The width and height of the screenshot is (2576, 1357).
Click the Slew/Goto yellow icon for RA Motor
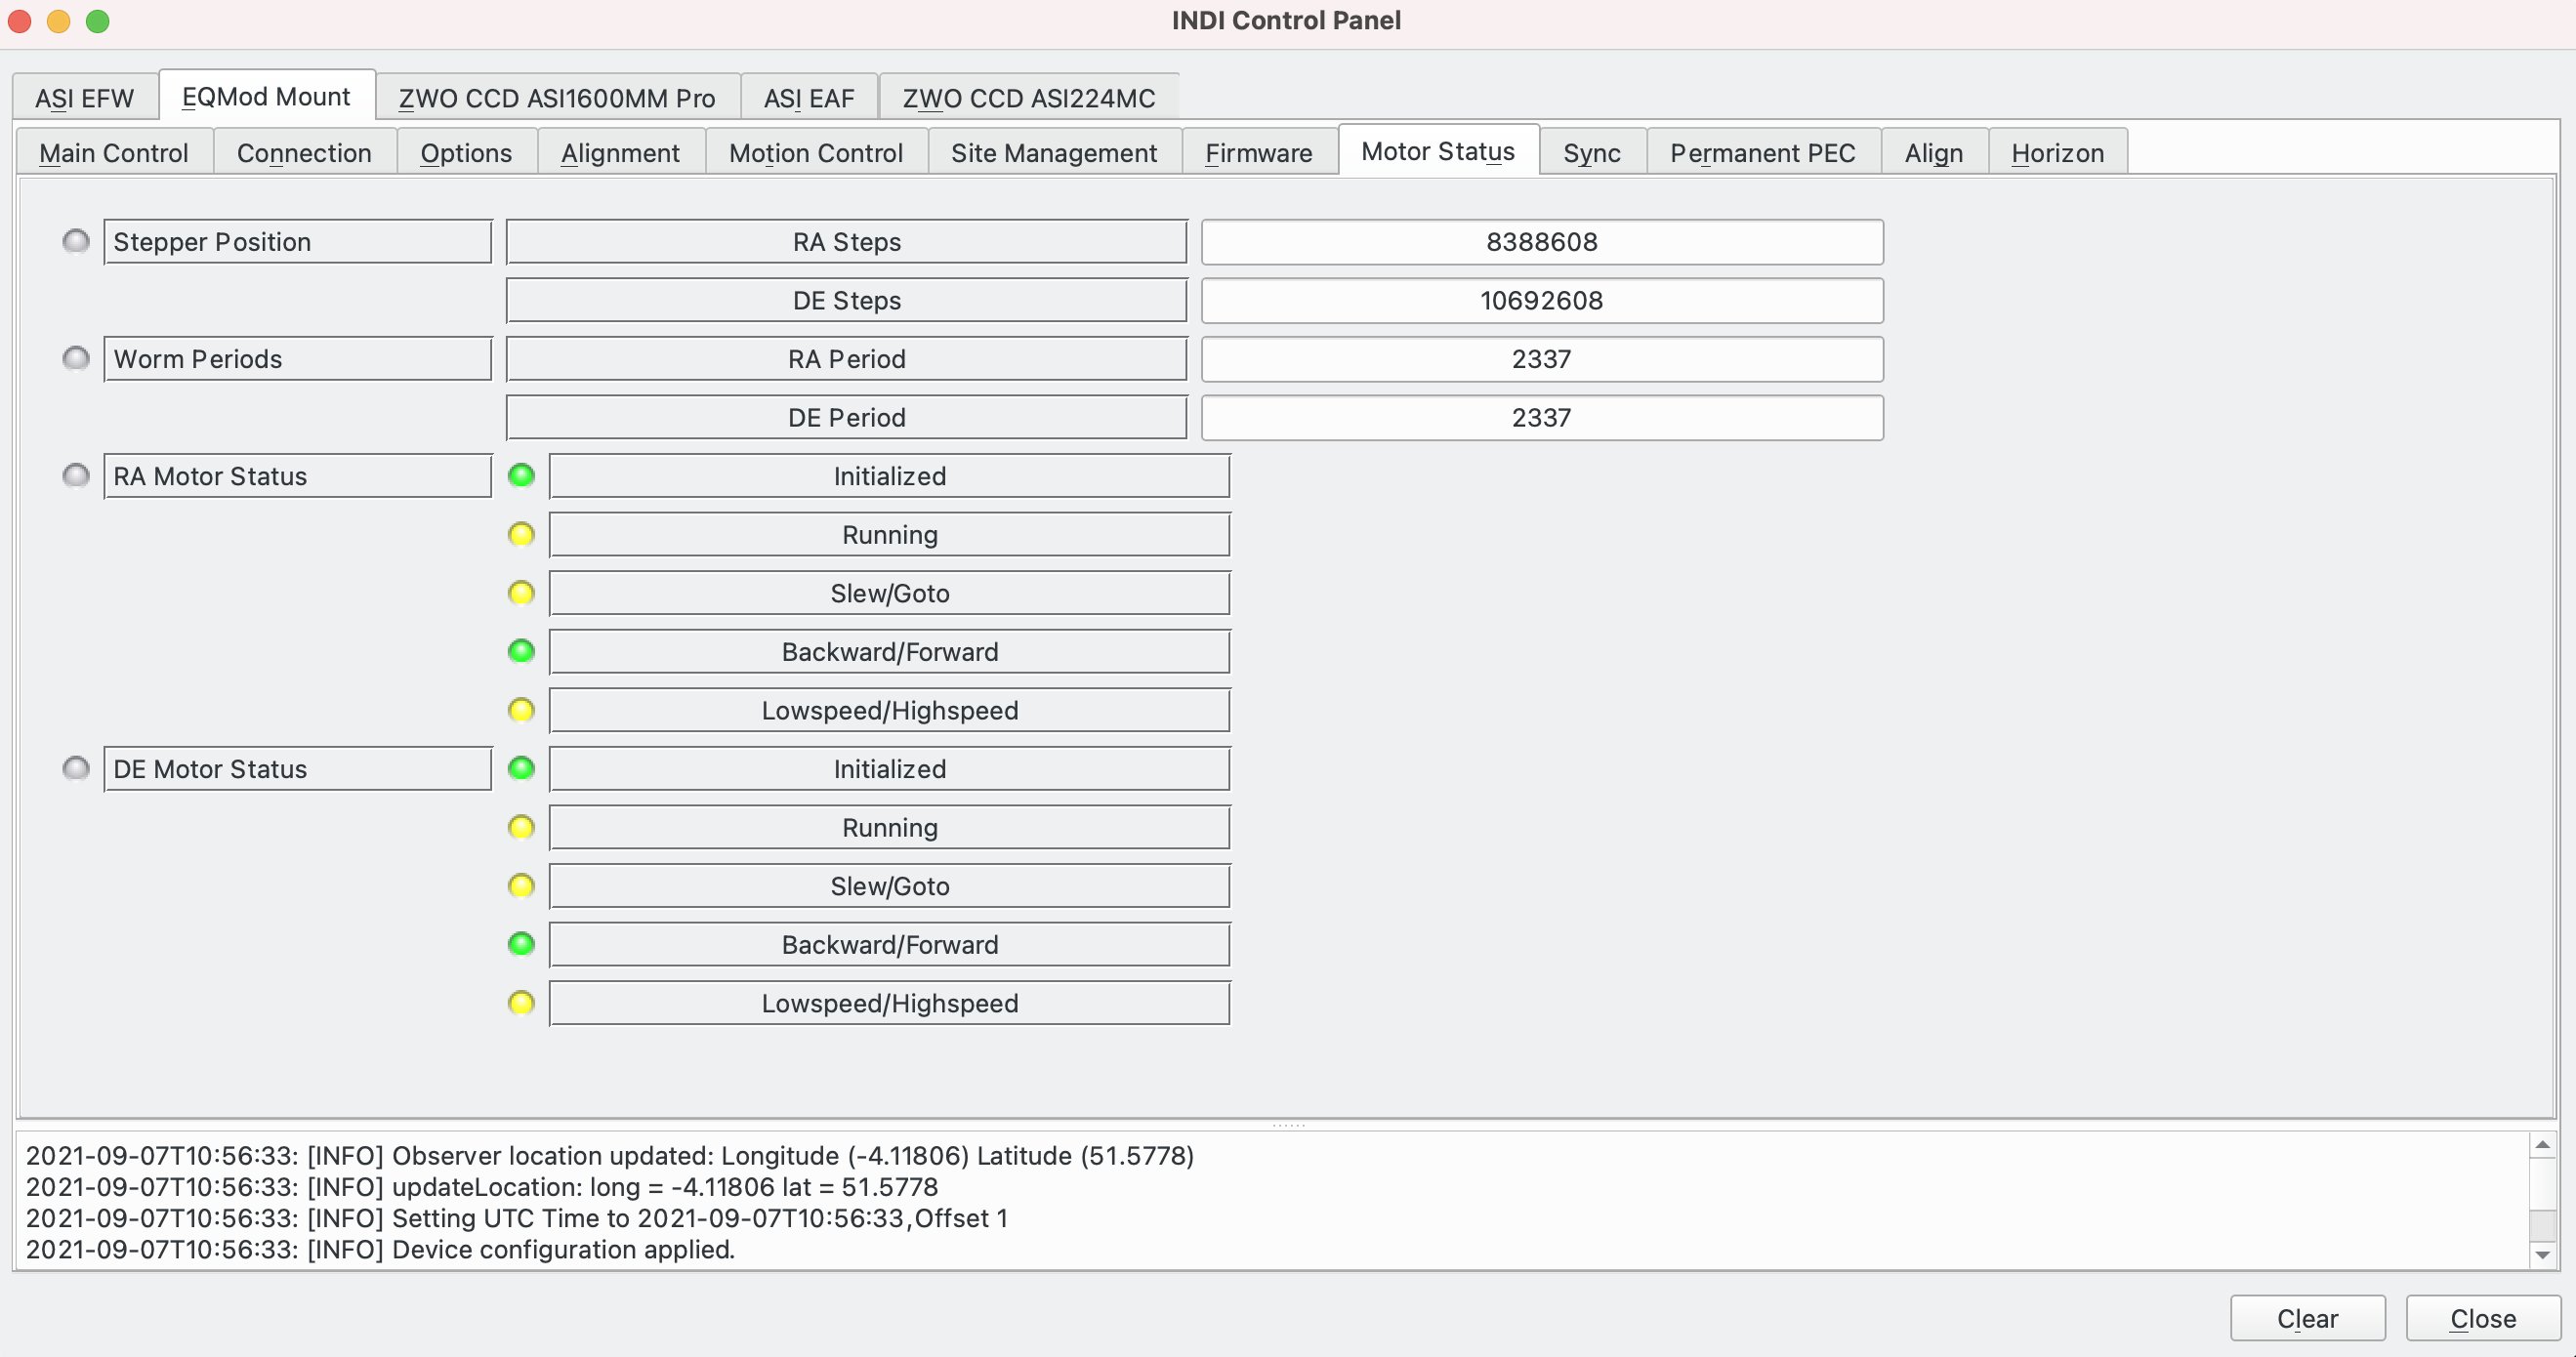tap(519, 593)
